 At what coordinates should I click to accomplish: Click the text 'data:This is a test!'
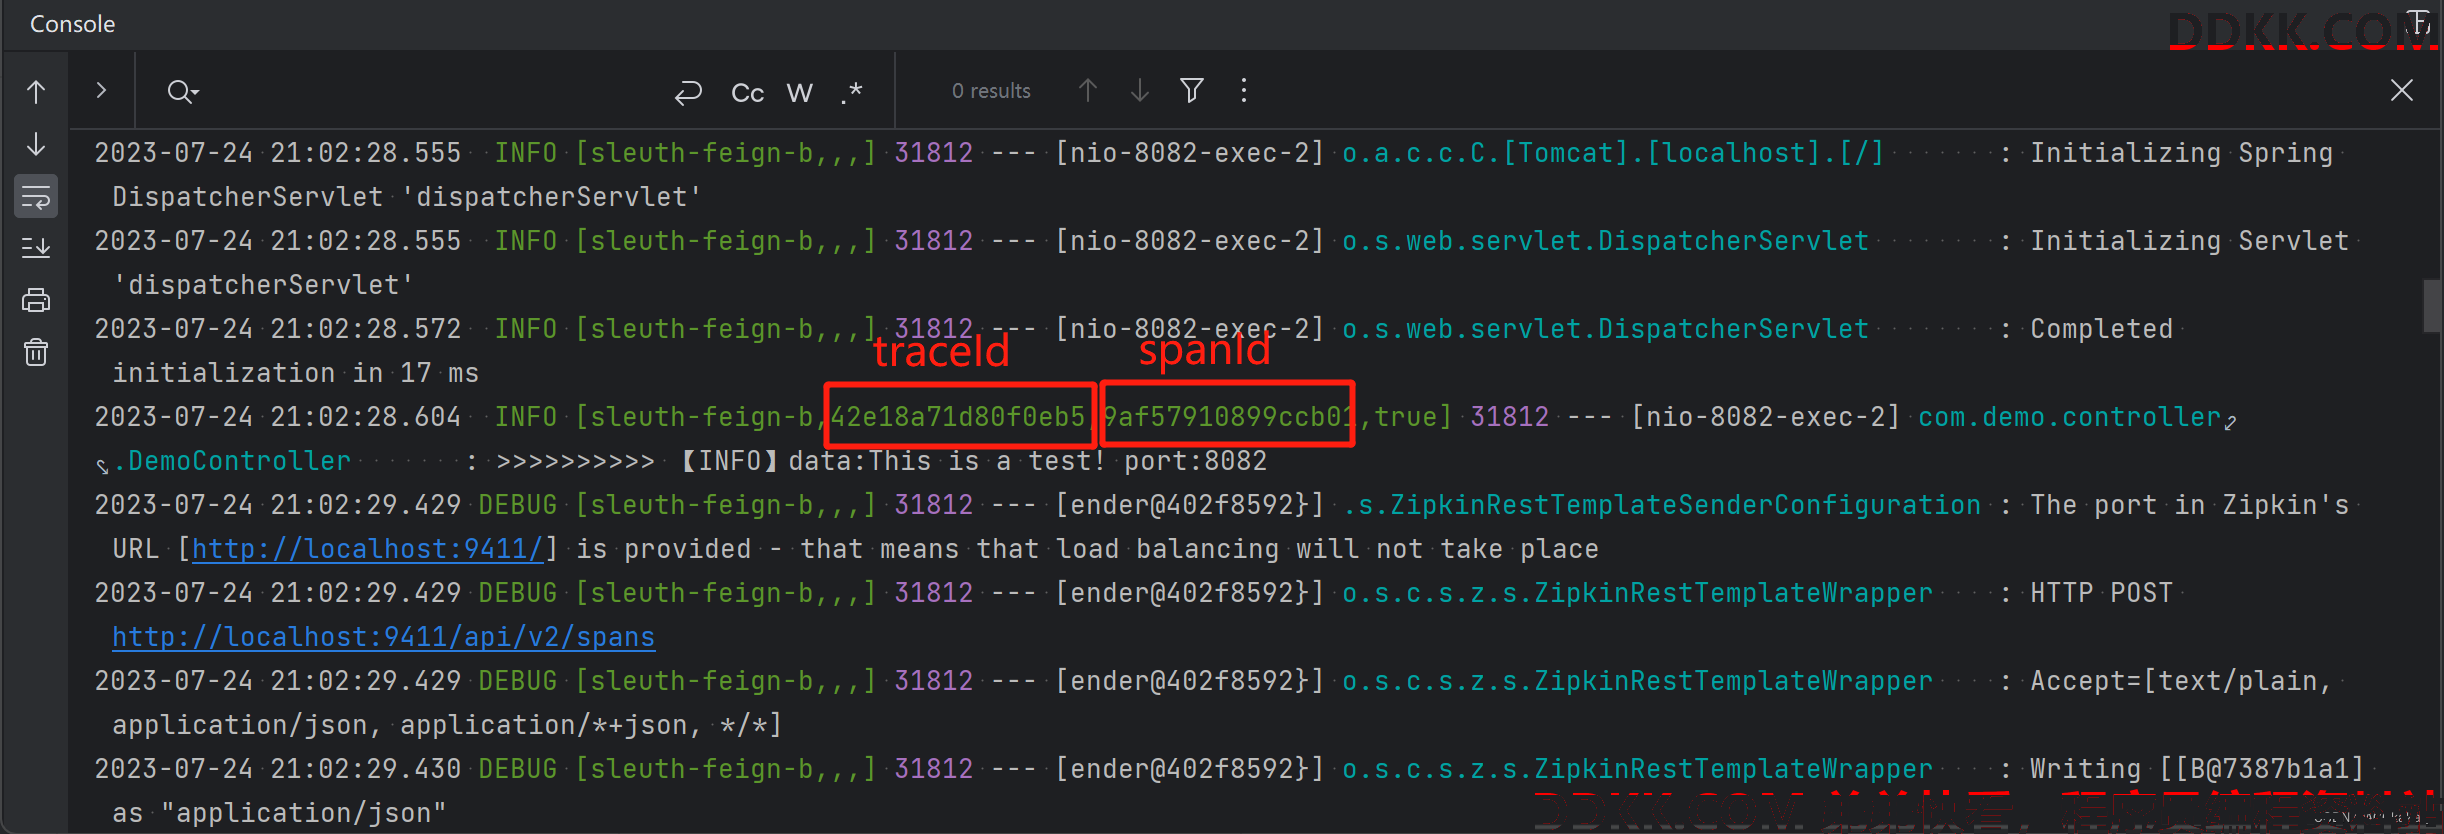click(947, 461)
